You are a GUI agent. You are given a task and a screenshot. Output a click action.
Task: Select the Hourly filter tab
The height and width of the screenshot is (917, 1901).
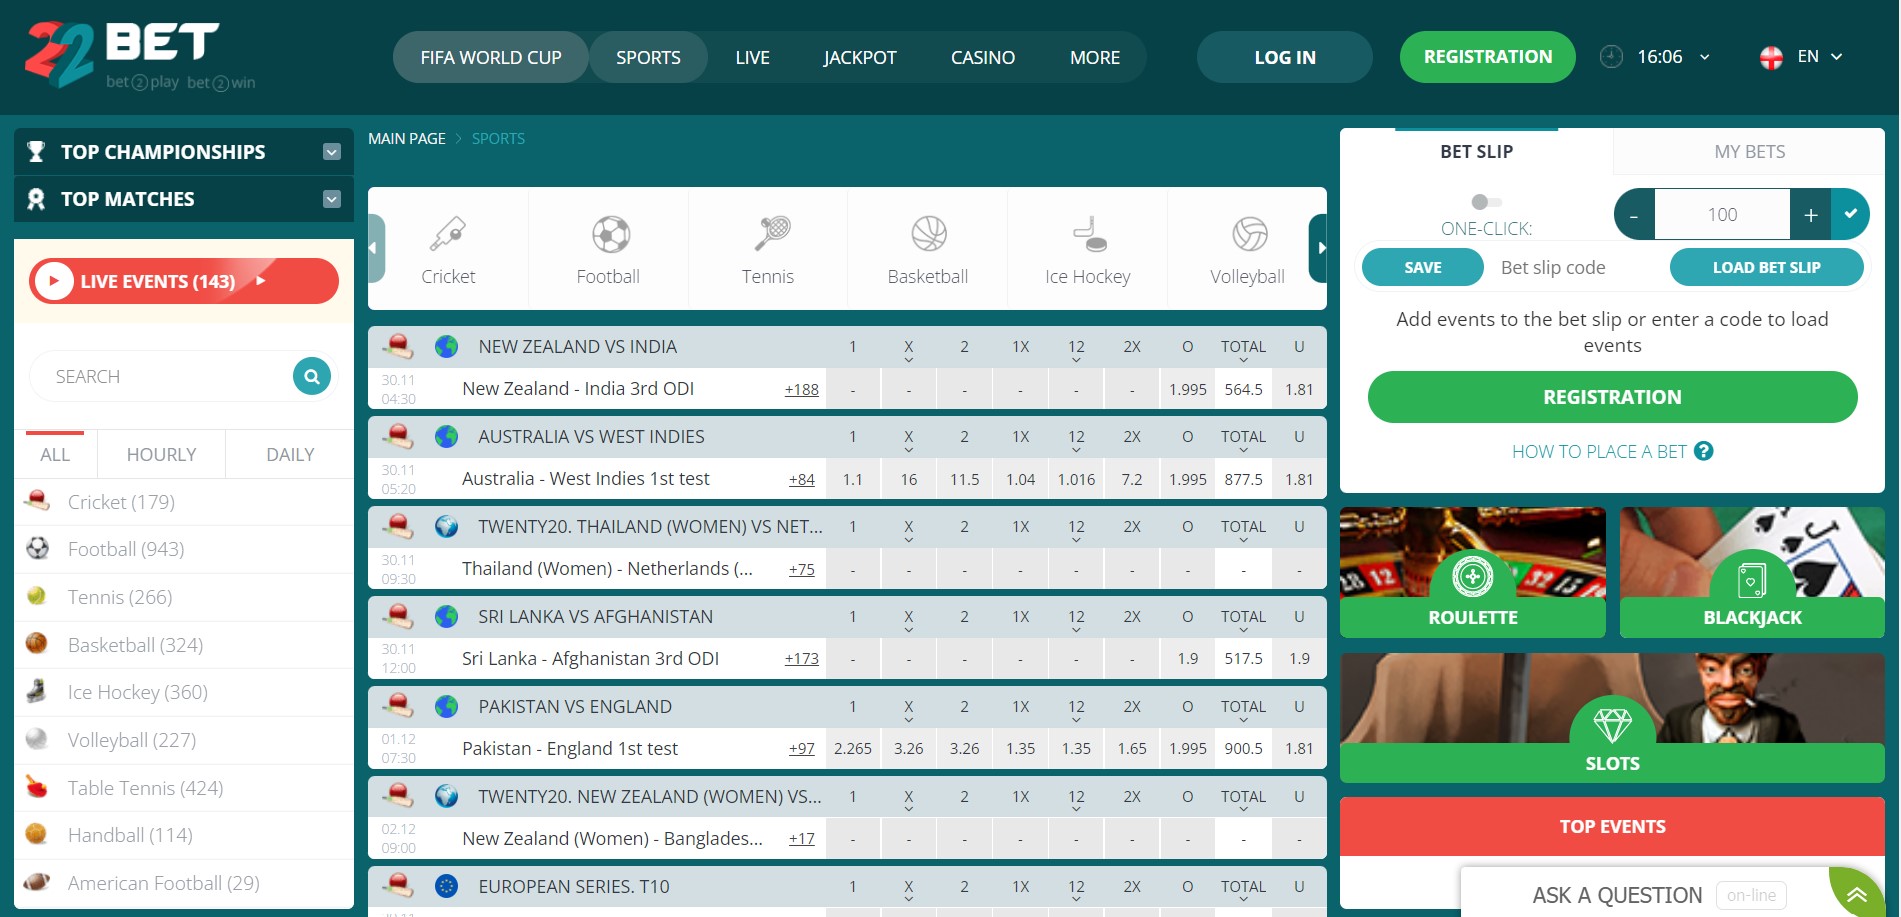(x=161, y=455)
